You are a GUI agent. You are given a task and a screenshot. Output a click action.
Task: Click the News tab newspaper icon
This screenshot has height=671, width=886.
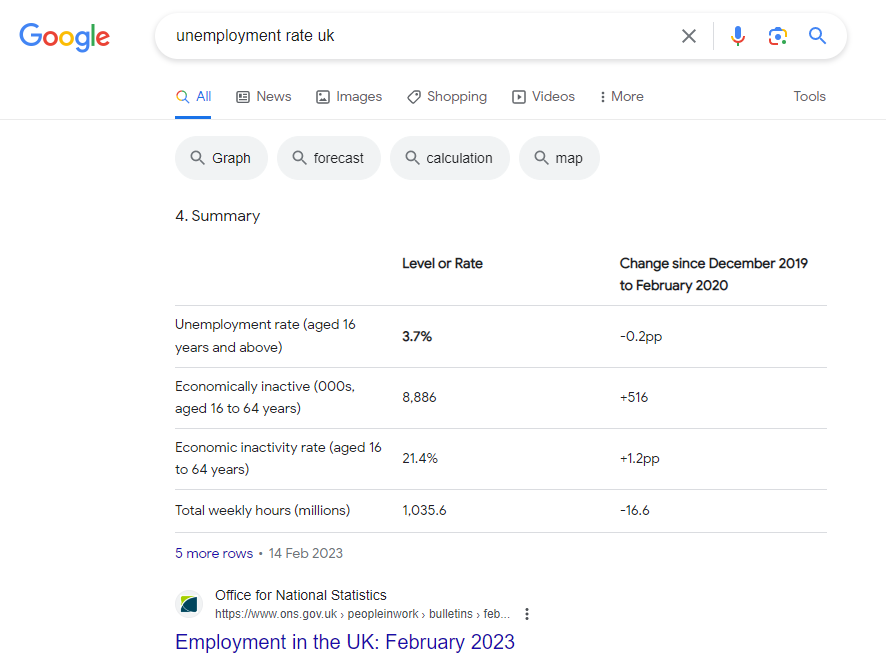point(243,97)
